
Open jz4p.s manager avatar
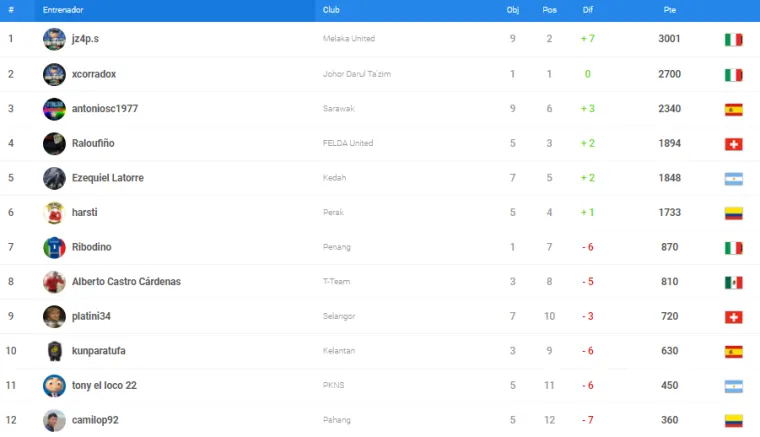54,39
